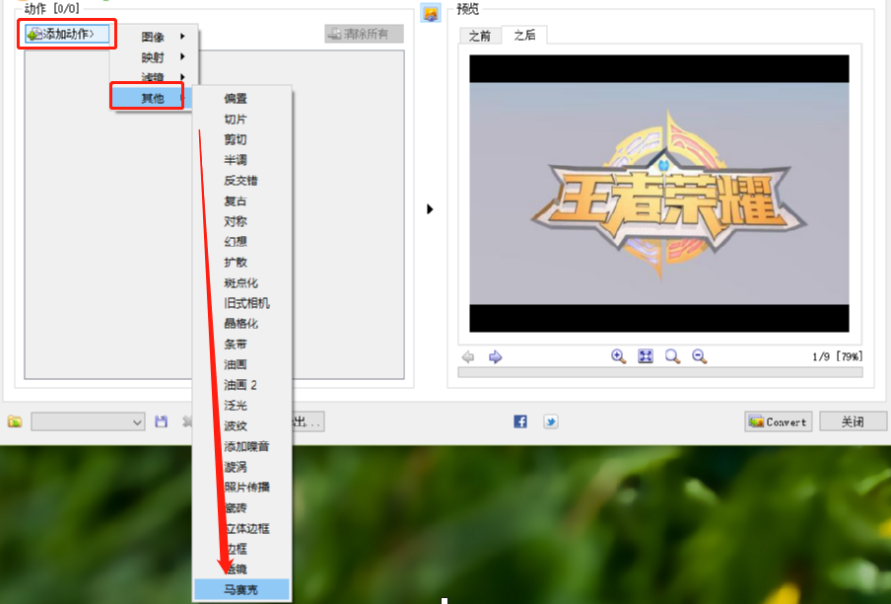
Task: Expand the 图像 submenu
Action: coord(154,37)
